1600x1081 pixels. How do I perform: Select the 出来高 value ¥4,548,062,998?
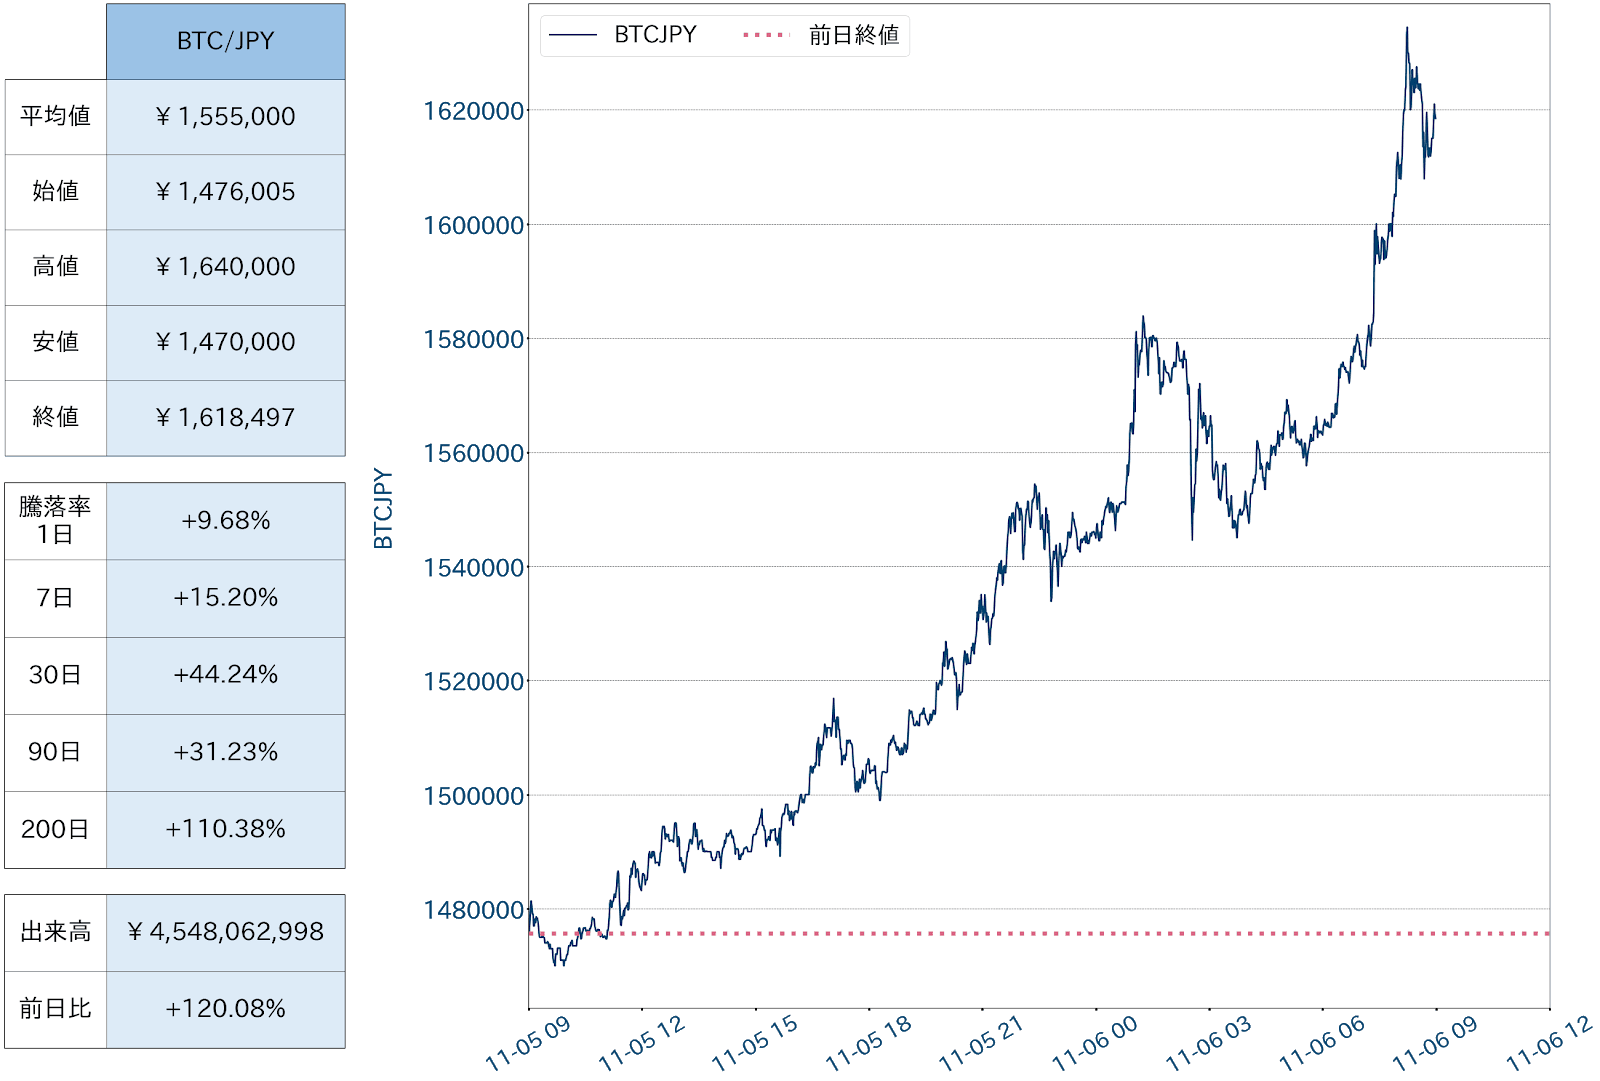click(225, 932)
